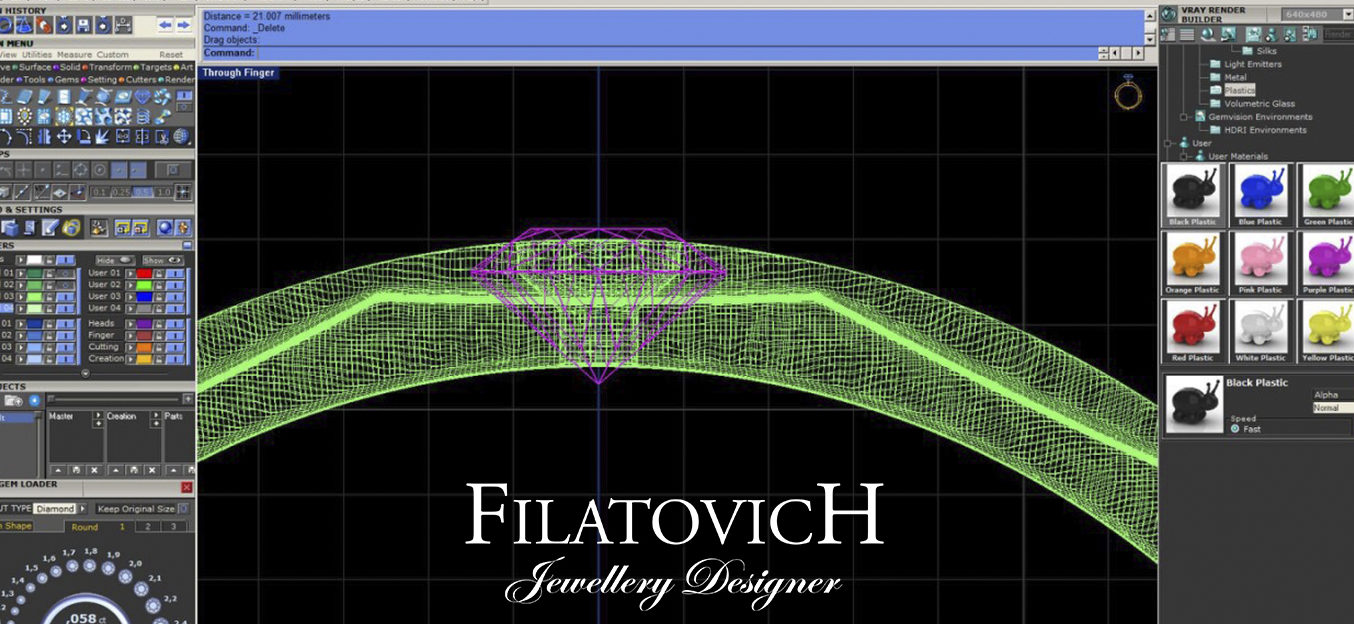Screen dimensions: 1354x624
Task: Click the globe icon in the tool grid
Action: (x=181, y=136)
